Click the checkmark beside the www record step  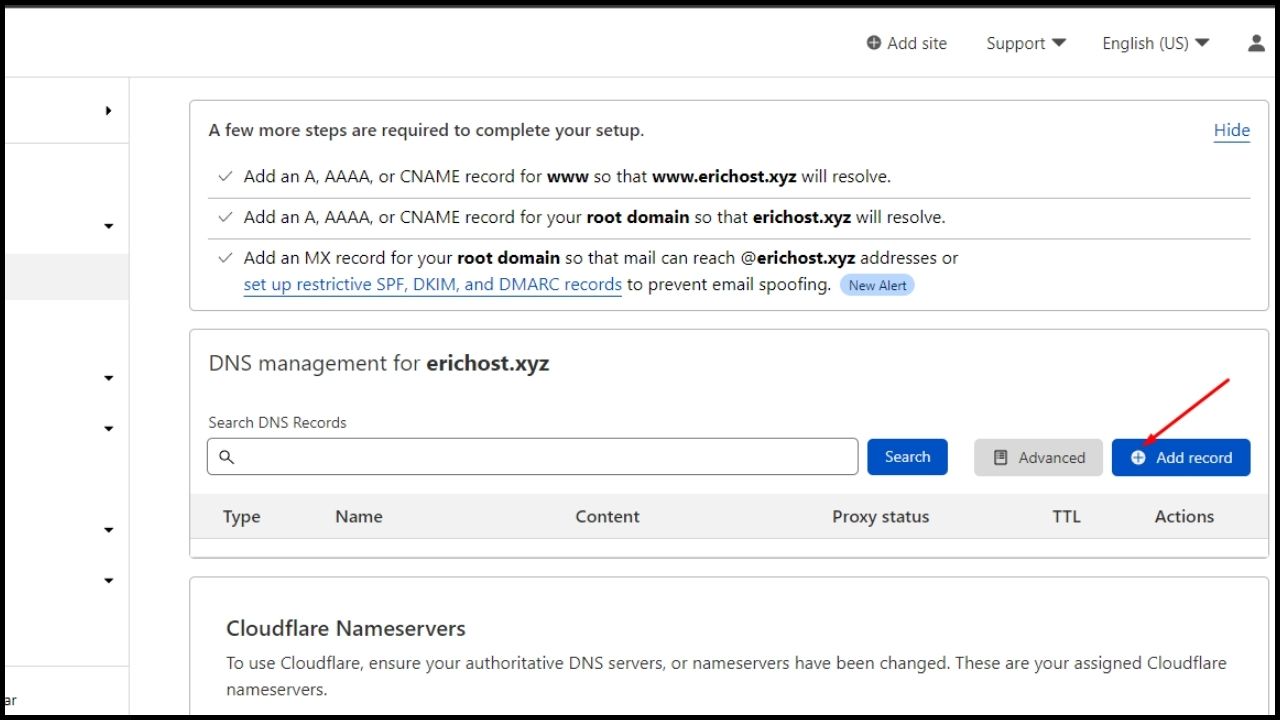tap(224, 176)
